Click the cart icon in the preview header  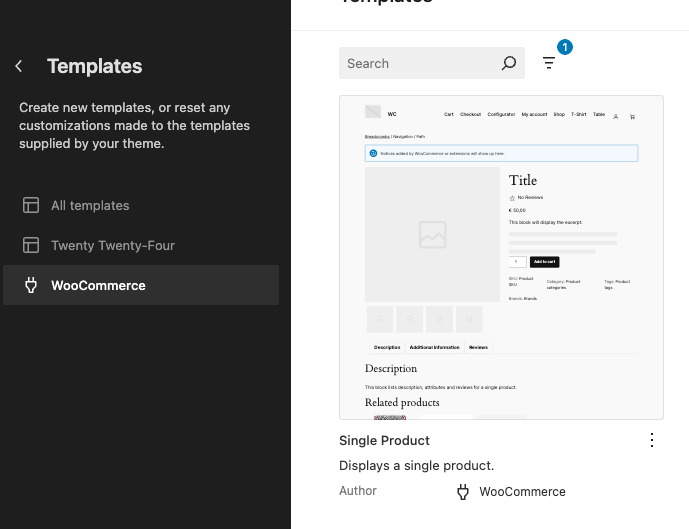point(631,116)
